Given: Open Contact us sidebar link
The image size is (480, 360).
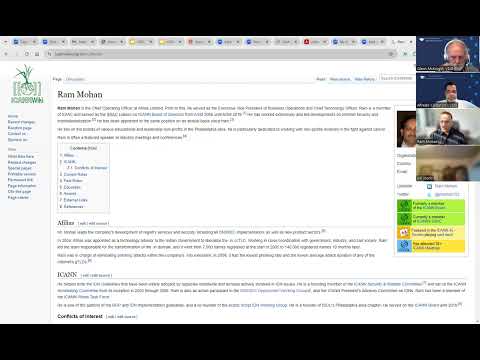Looking at the screenshot, I should pyautogui.click(x=17, y=134).
